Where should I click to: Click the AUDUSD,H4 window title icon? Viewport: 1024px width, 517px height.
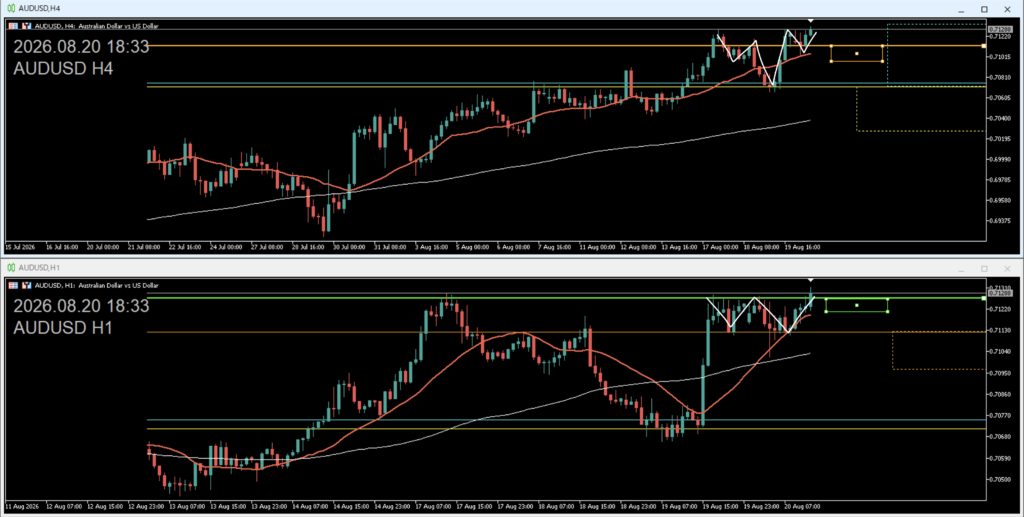click(x=11, y=8)
